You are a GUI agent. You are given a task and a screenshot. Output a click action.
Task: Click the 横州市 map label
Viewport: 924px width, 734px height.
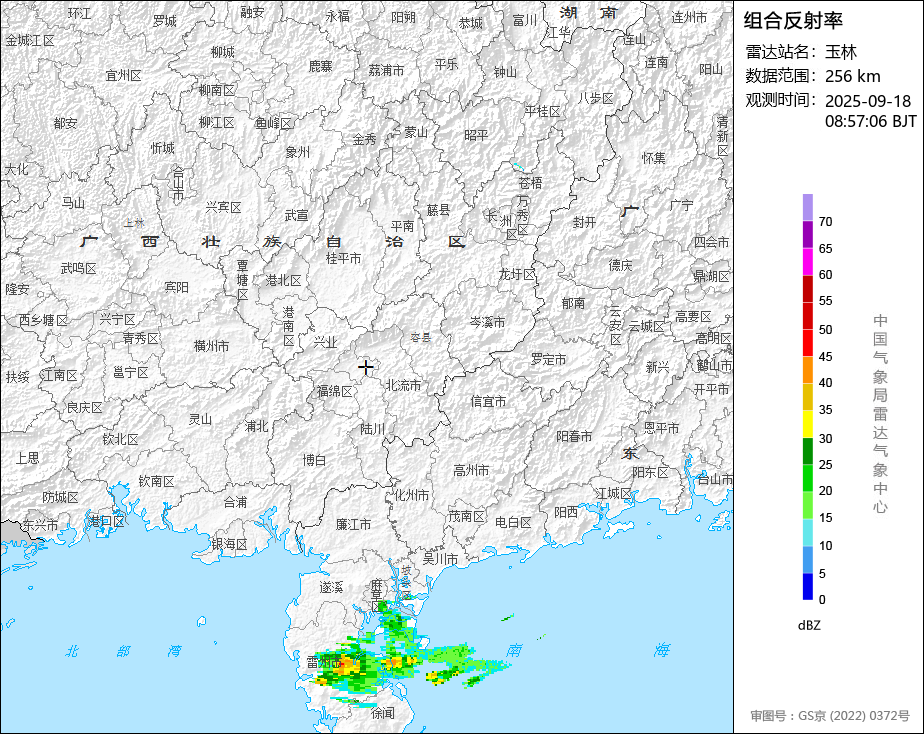tap(212, 346)
